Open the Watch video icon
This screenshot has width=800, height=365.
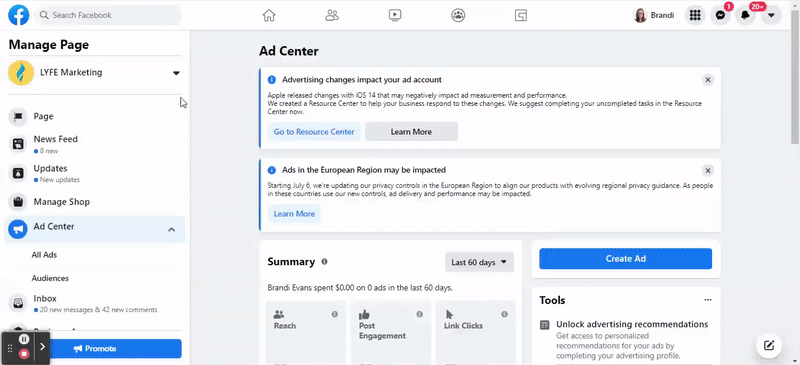tap(395, 15)
